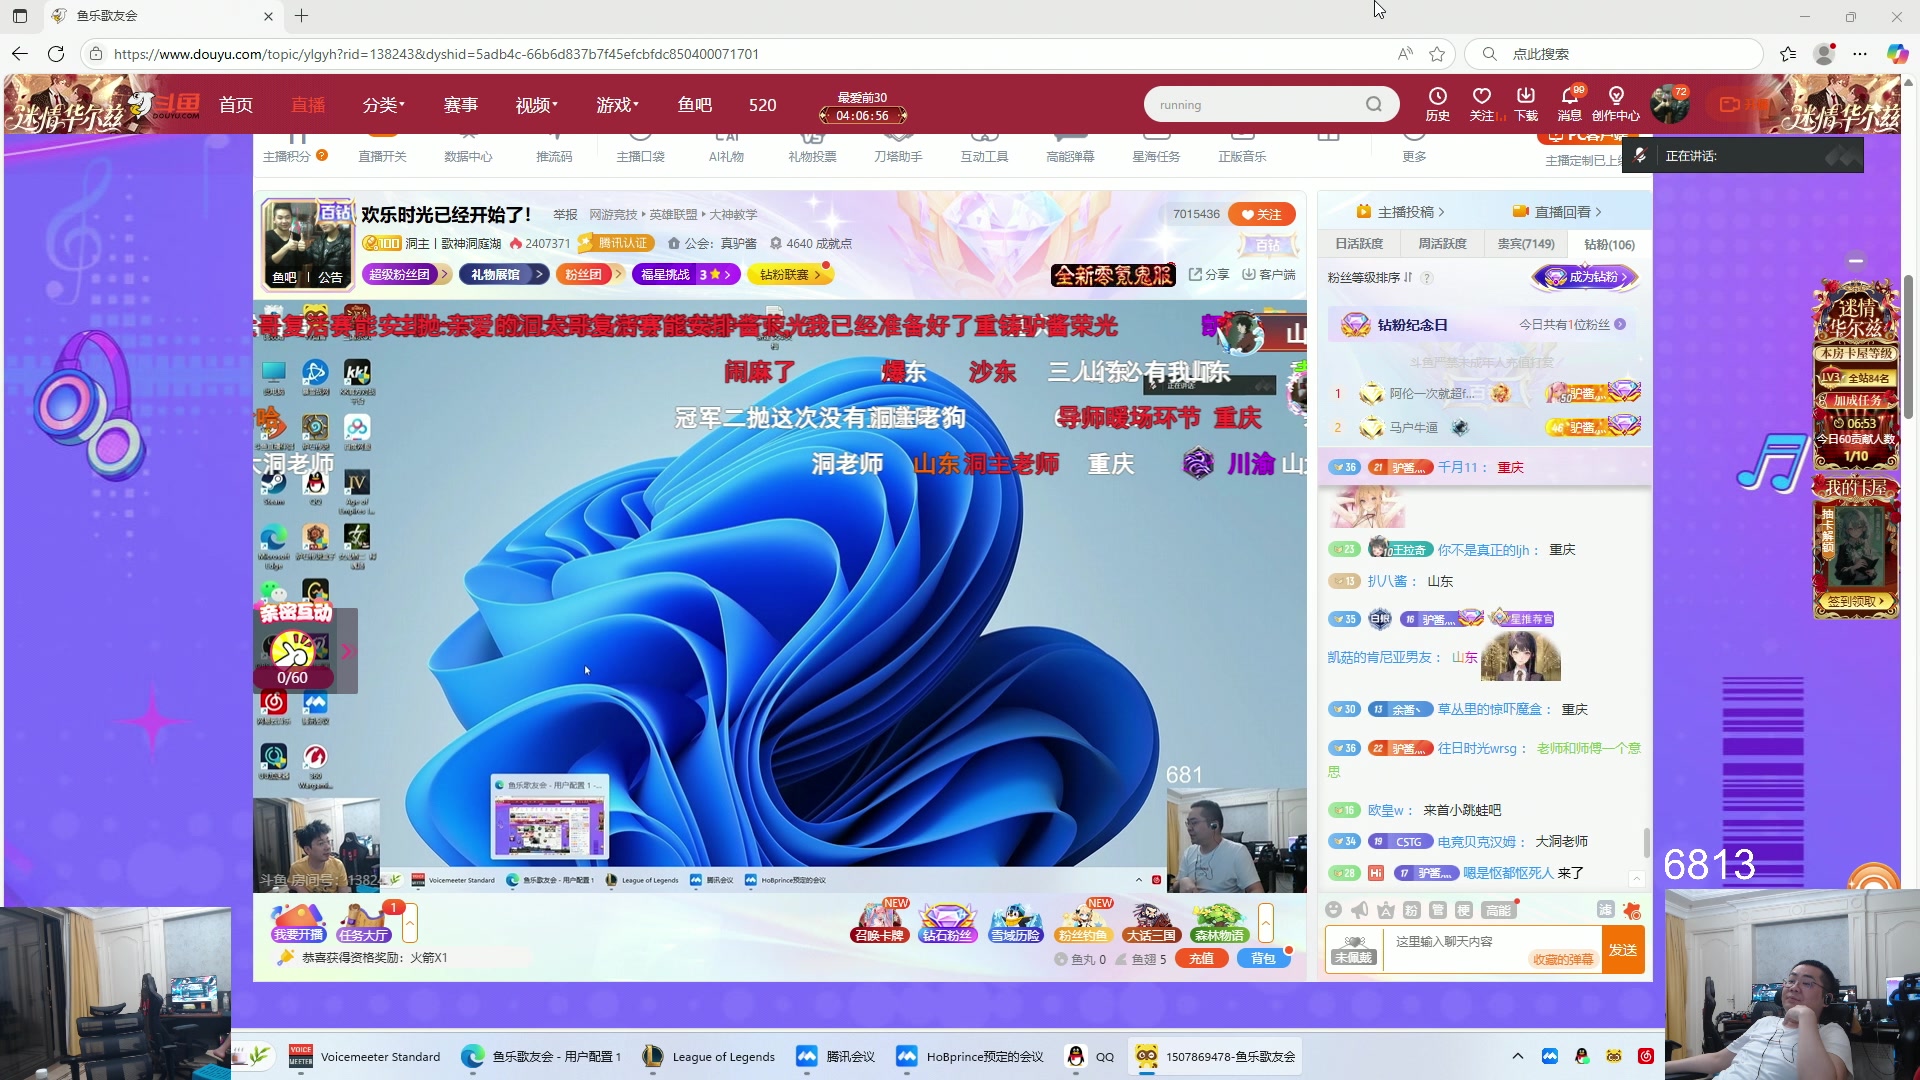Expand the 分类 dropdown in the nav bar
1920x1080 pixels.
[383, 105]
